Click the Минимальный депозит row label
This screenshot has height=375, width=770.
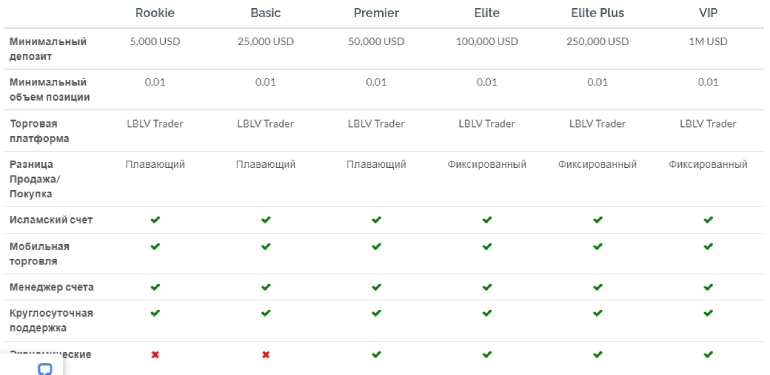click(x=48, y=49)
